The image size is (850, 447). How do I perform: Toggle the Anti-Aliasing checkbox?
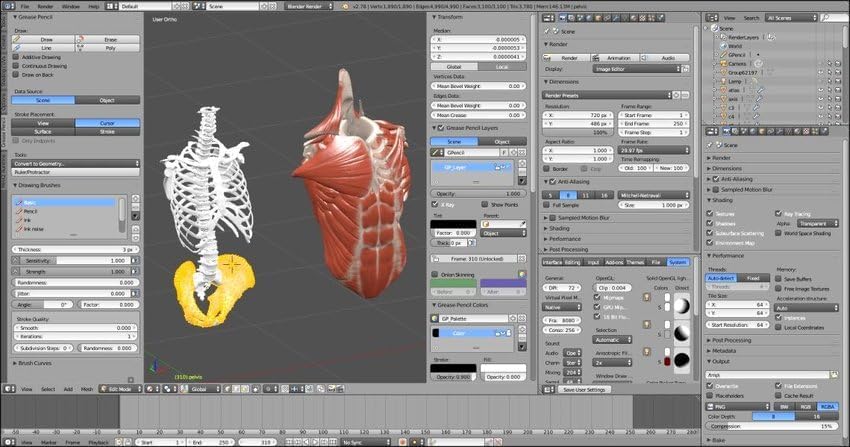click(553, 182)
